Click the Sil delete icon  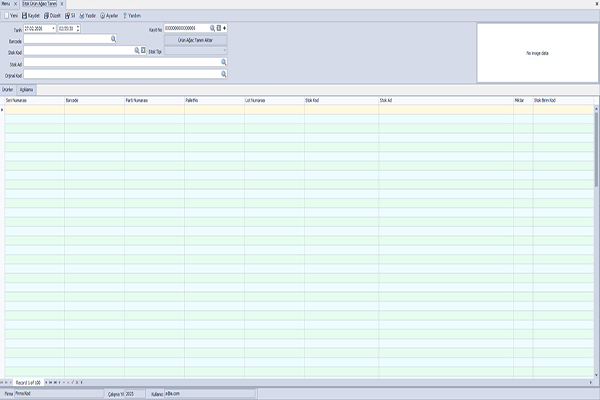[67, 16]
